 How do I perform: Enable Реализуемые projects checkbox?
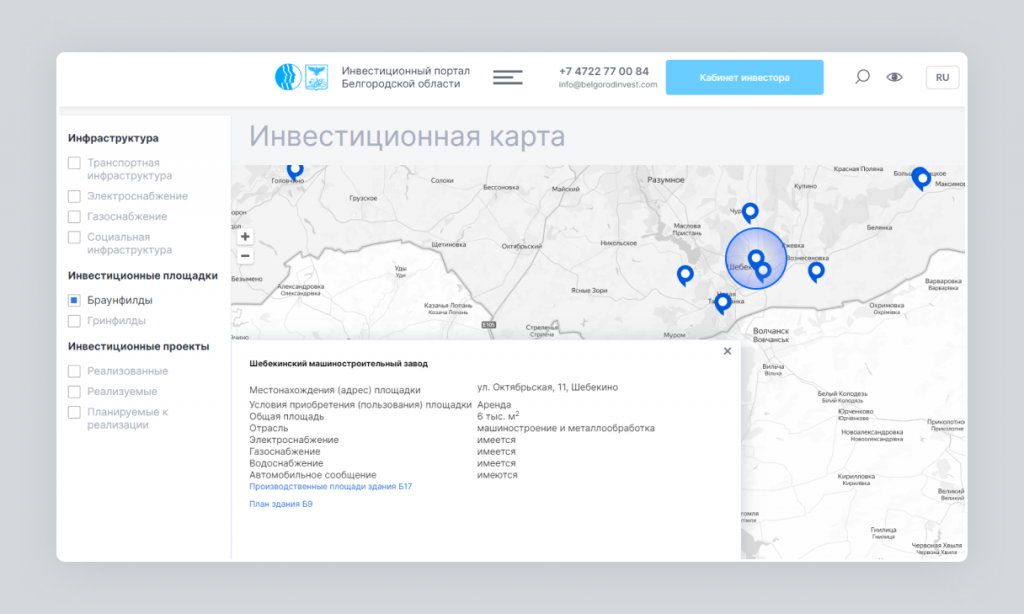74,391
